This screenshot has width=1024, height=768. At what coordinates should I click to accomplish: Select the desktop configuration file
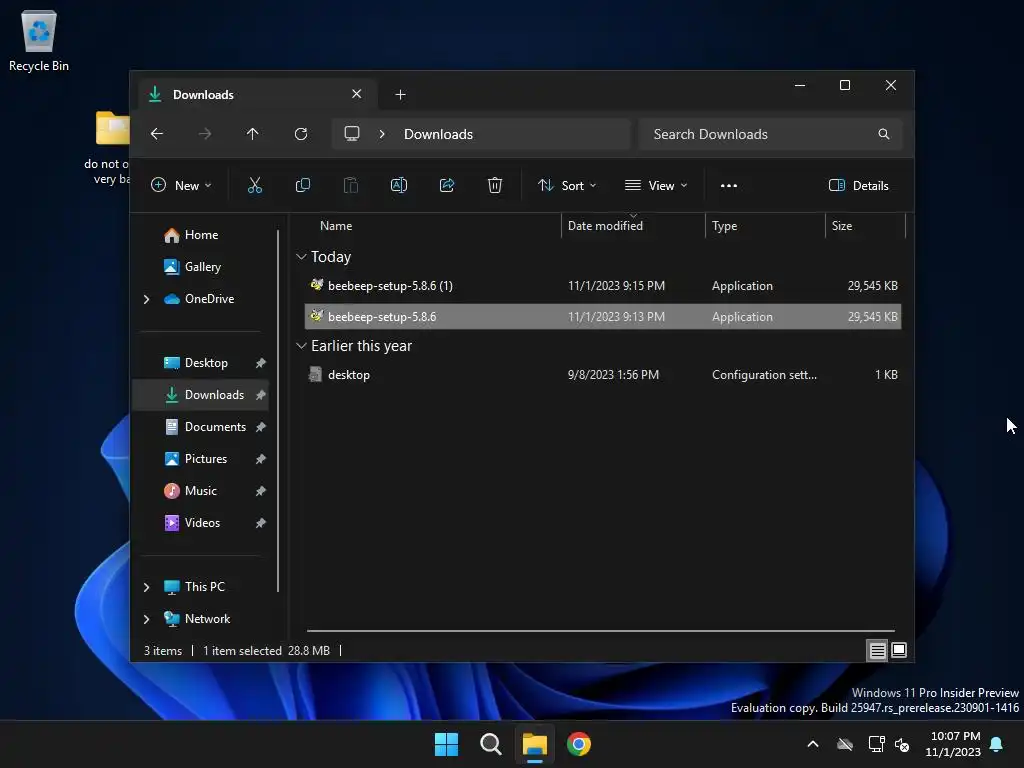tap(603, 375)
